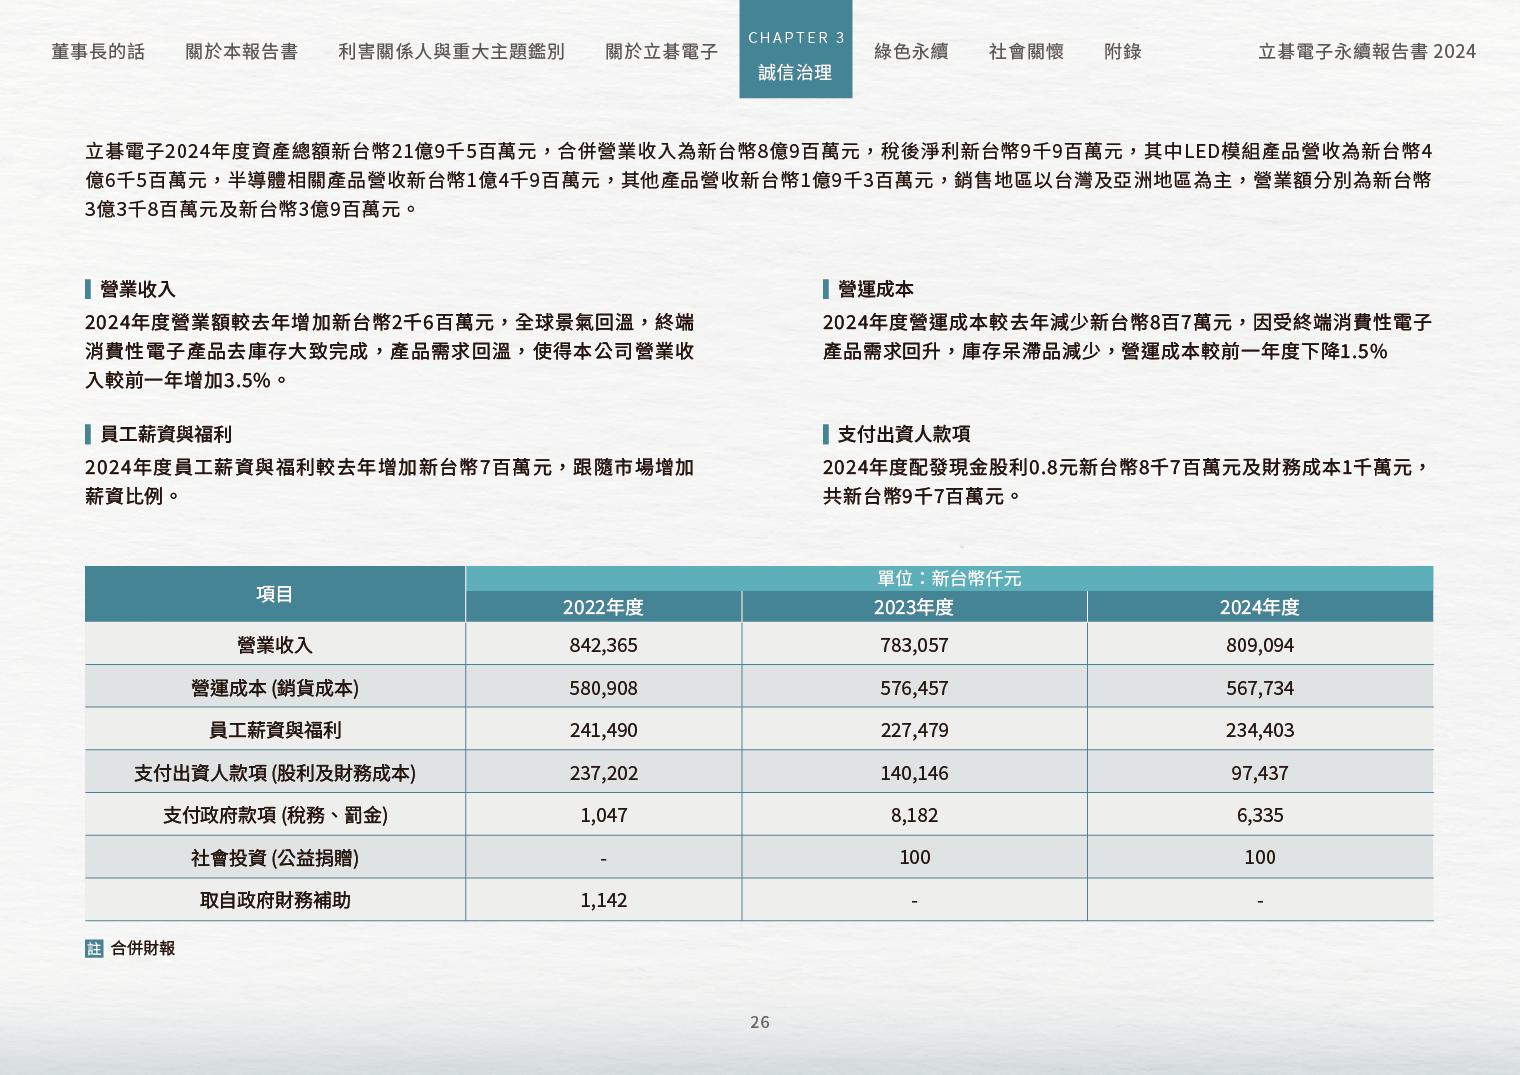This screenshot has height=1075, width=1520.
Task: Select the 營業收入 row label in table
Action: [275, 645]
